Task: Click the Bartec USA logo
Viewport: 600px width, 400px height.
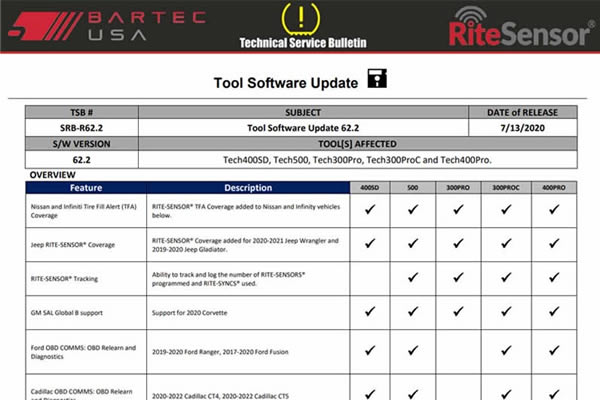Action: [x=108, y=26]
